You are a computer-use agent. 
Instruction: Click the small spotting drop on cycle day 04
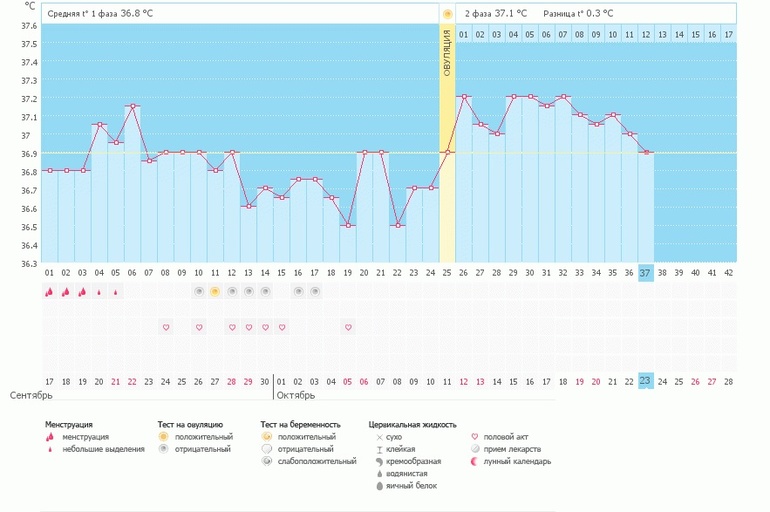(99, 293)
